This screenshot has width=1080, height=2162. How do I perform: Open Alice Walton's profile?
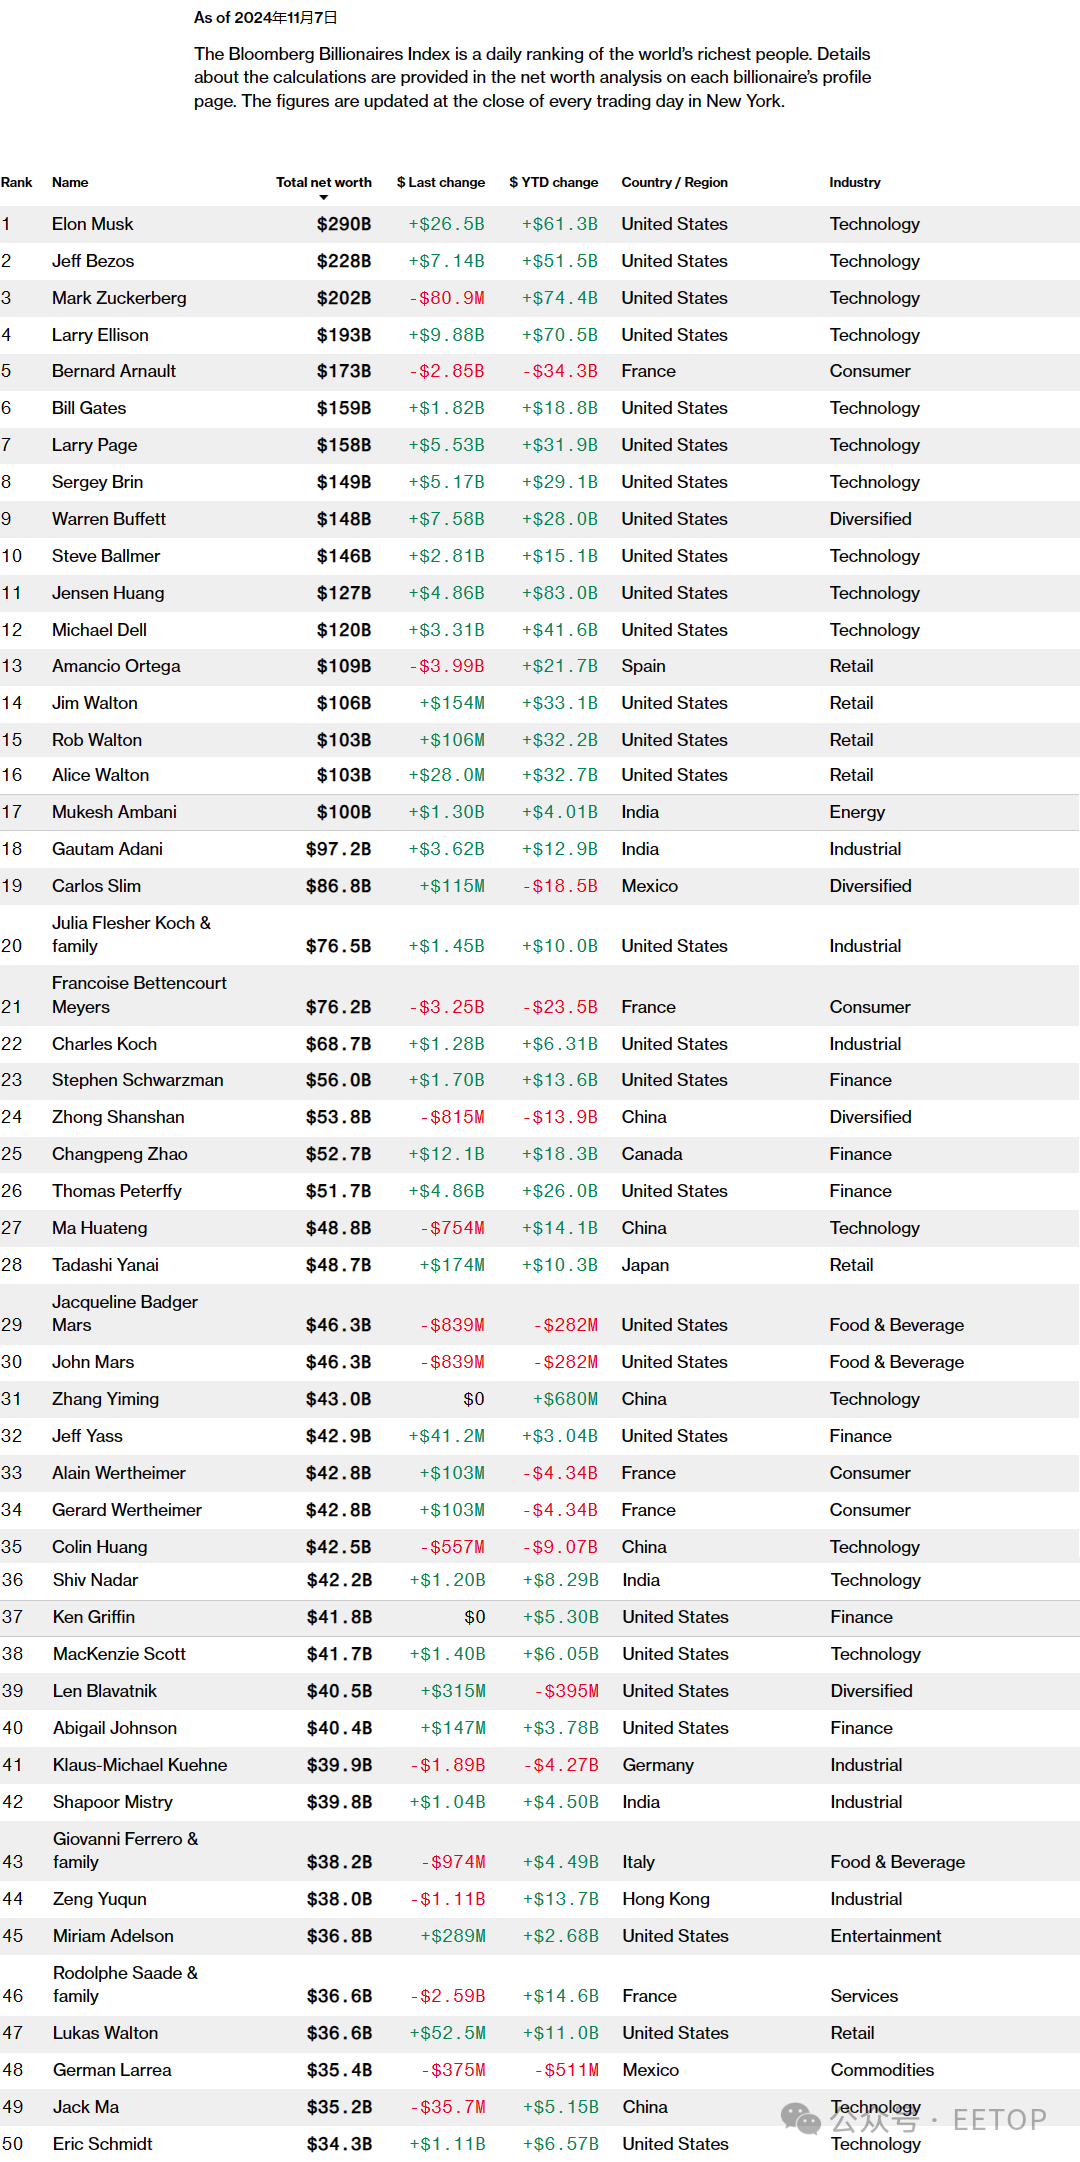pyautogui.click(x=100, y=775)
